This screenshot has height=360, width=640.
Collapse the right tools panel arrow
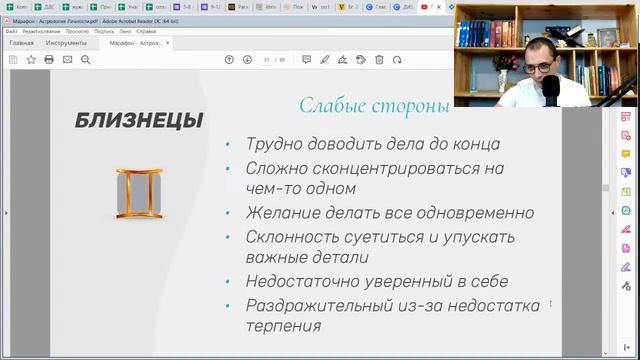coord(613,213)
